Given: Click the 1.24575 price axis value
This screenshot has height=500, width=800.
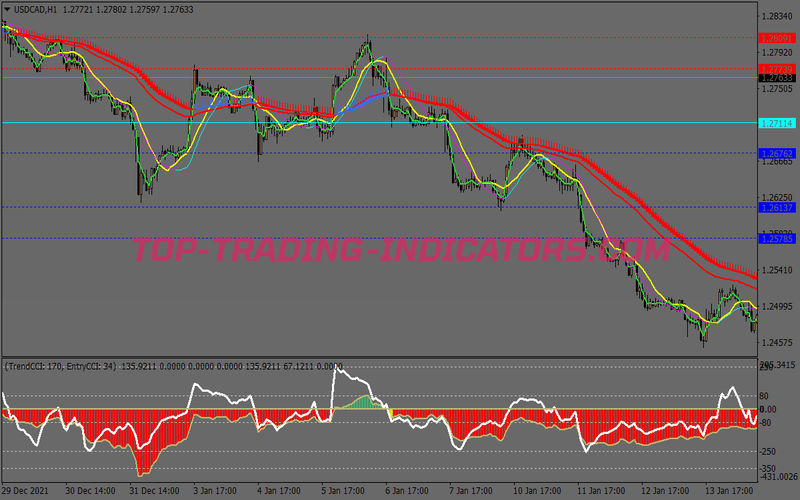Looking at the screenshot, I should (x=777, y=342).
